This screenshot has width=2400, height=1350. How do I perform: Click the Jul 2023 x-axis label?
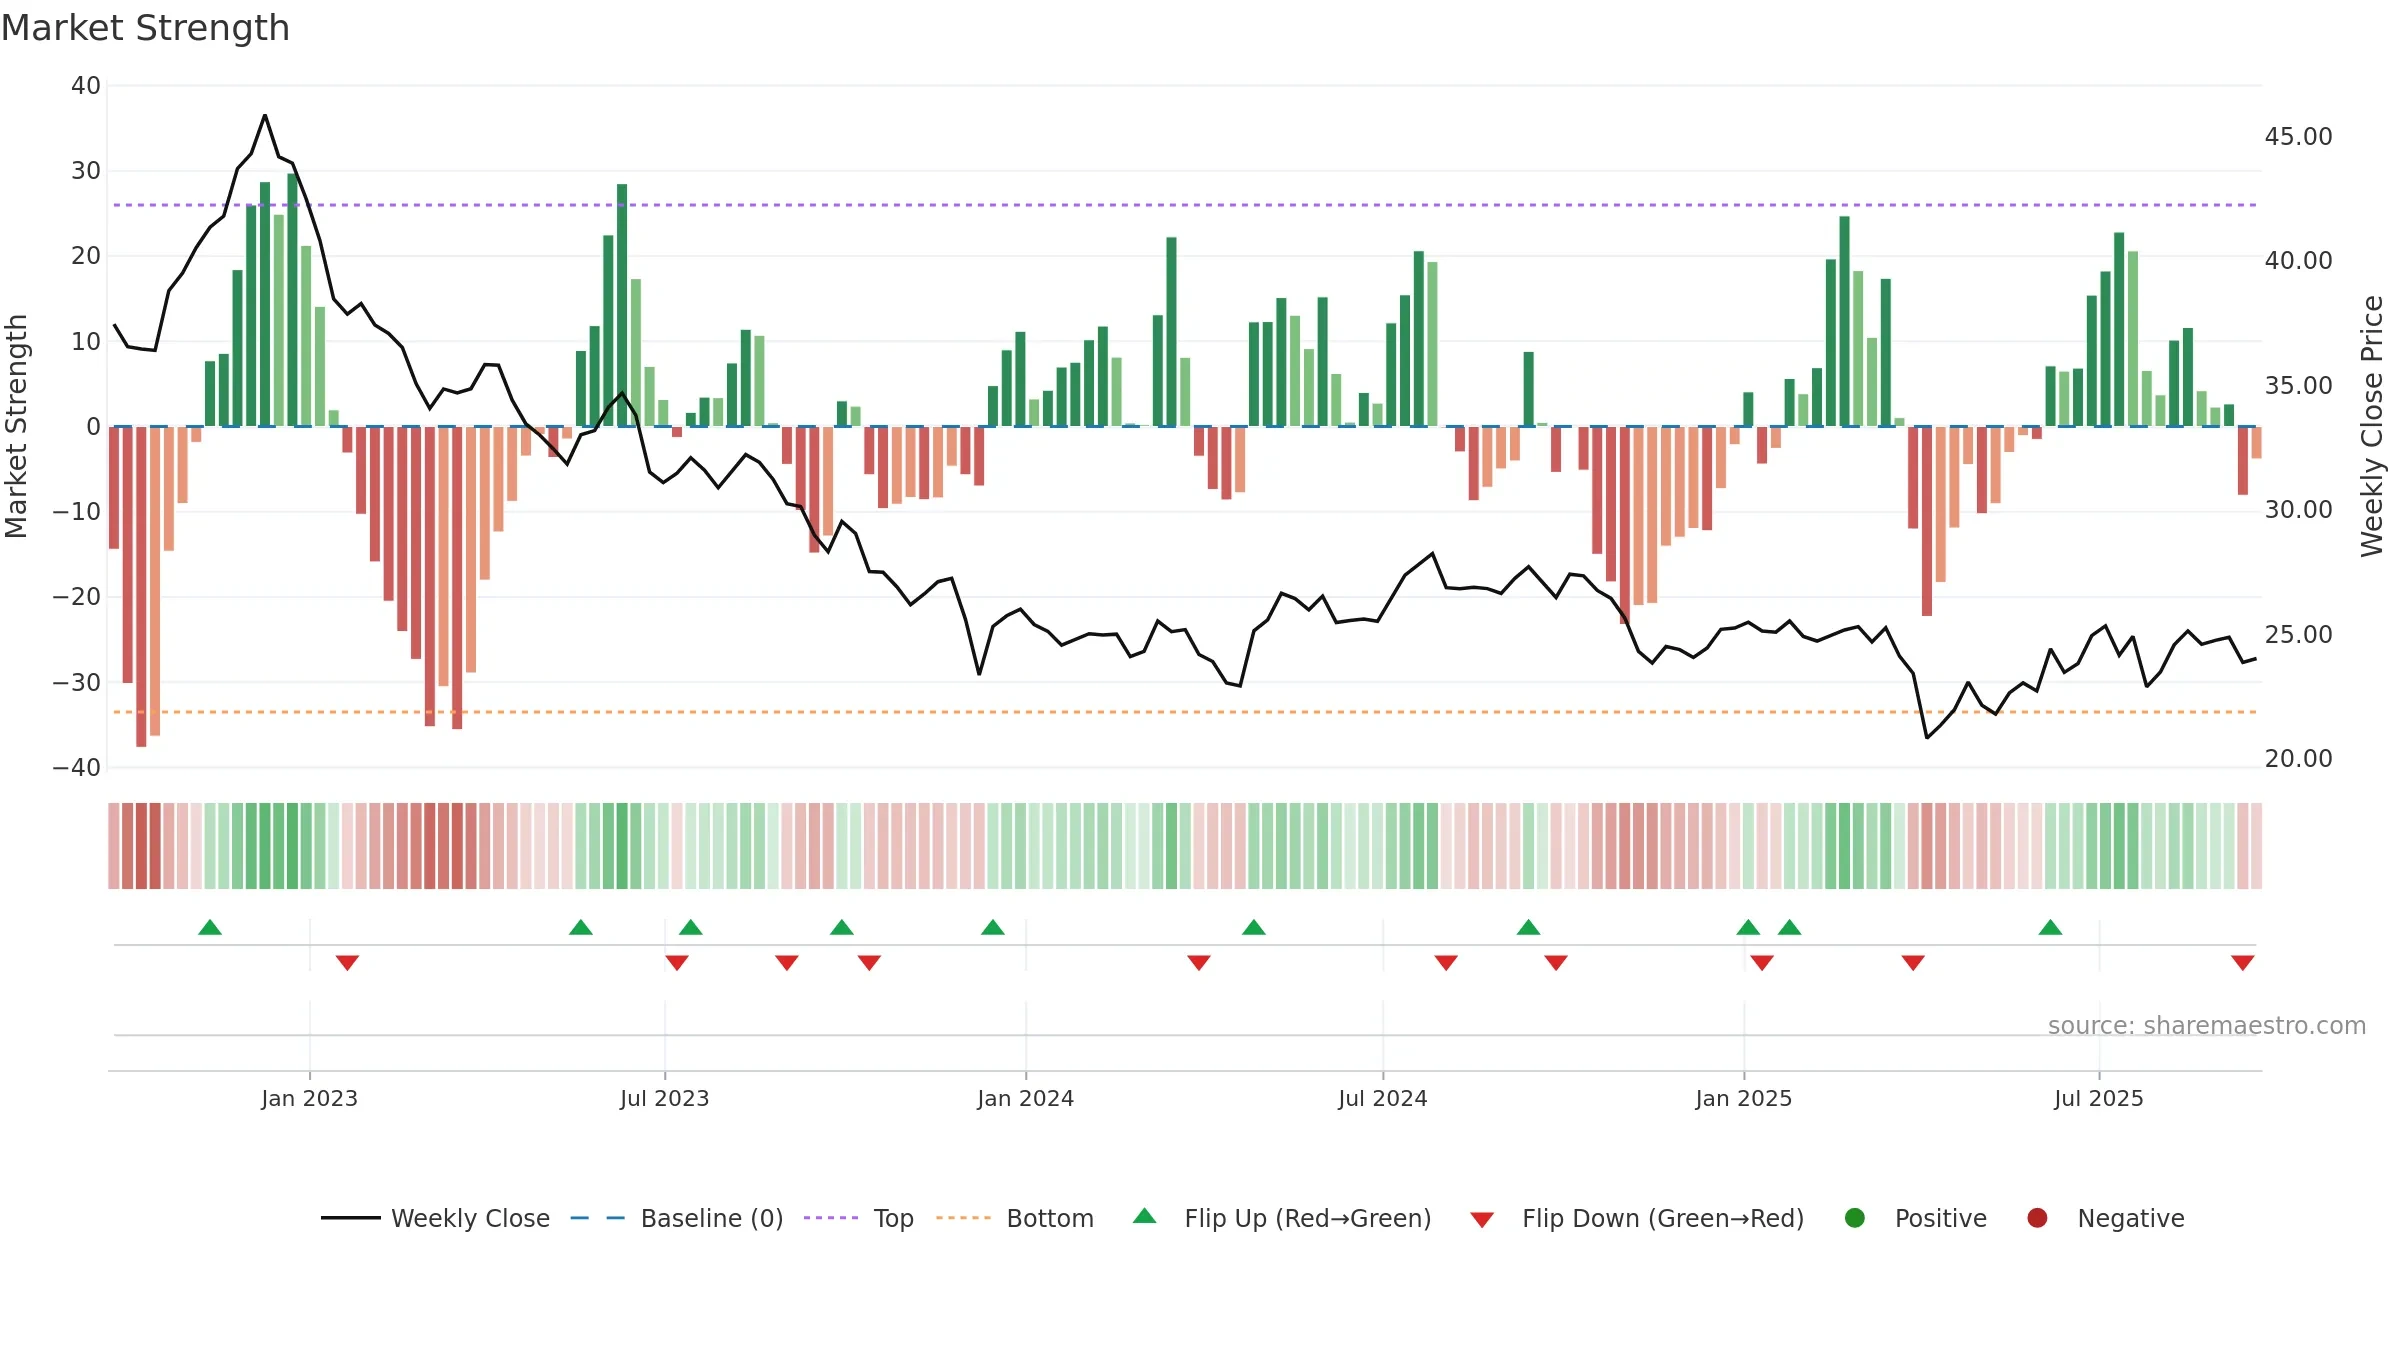(x=665, y=1098)
